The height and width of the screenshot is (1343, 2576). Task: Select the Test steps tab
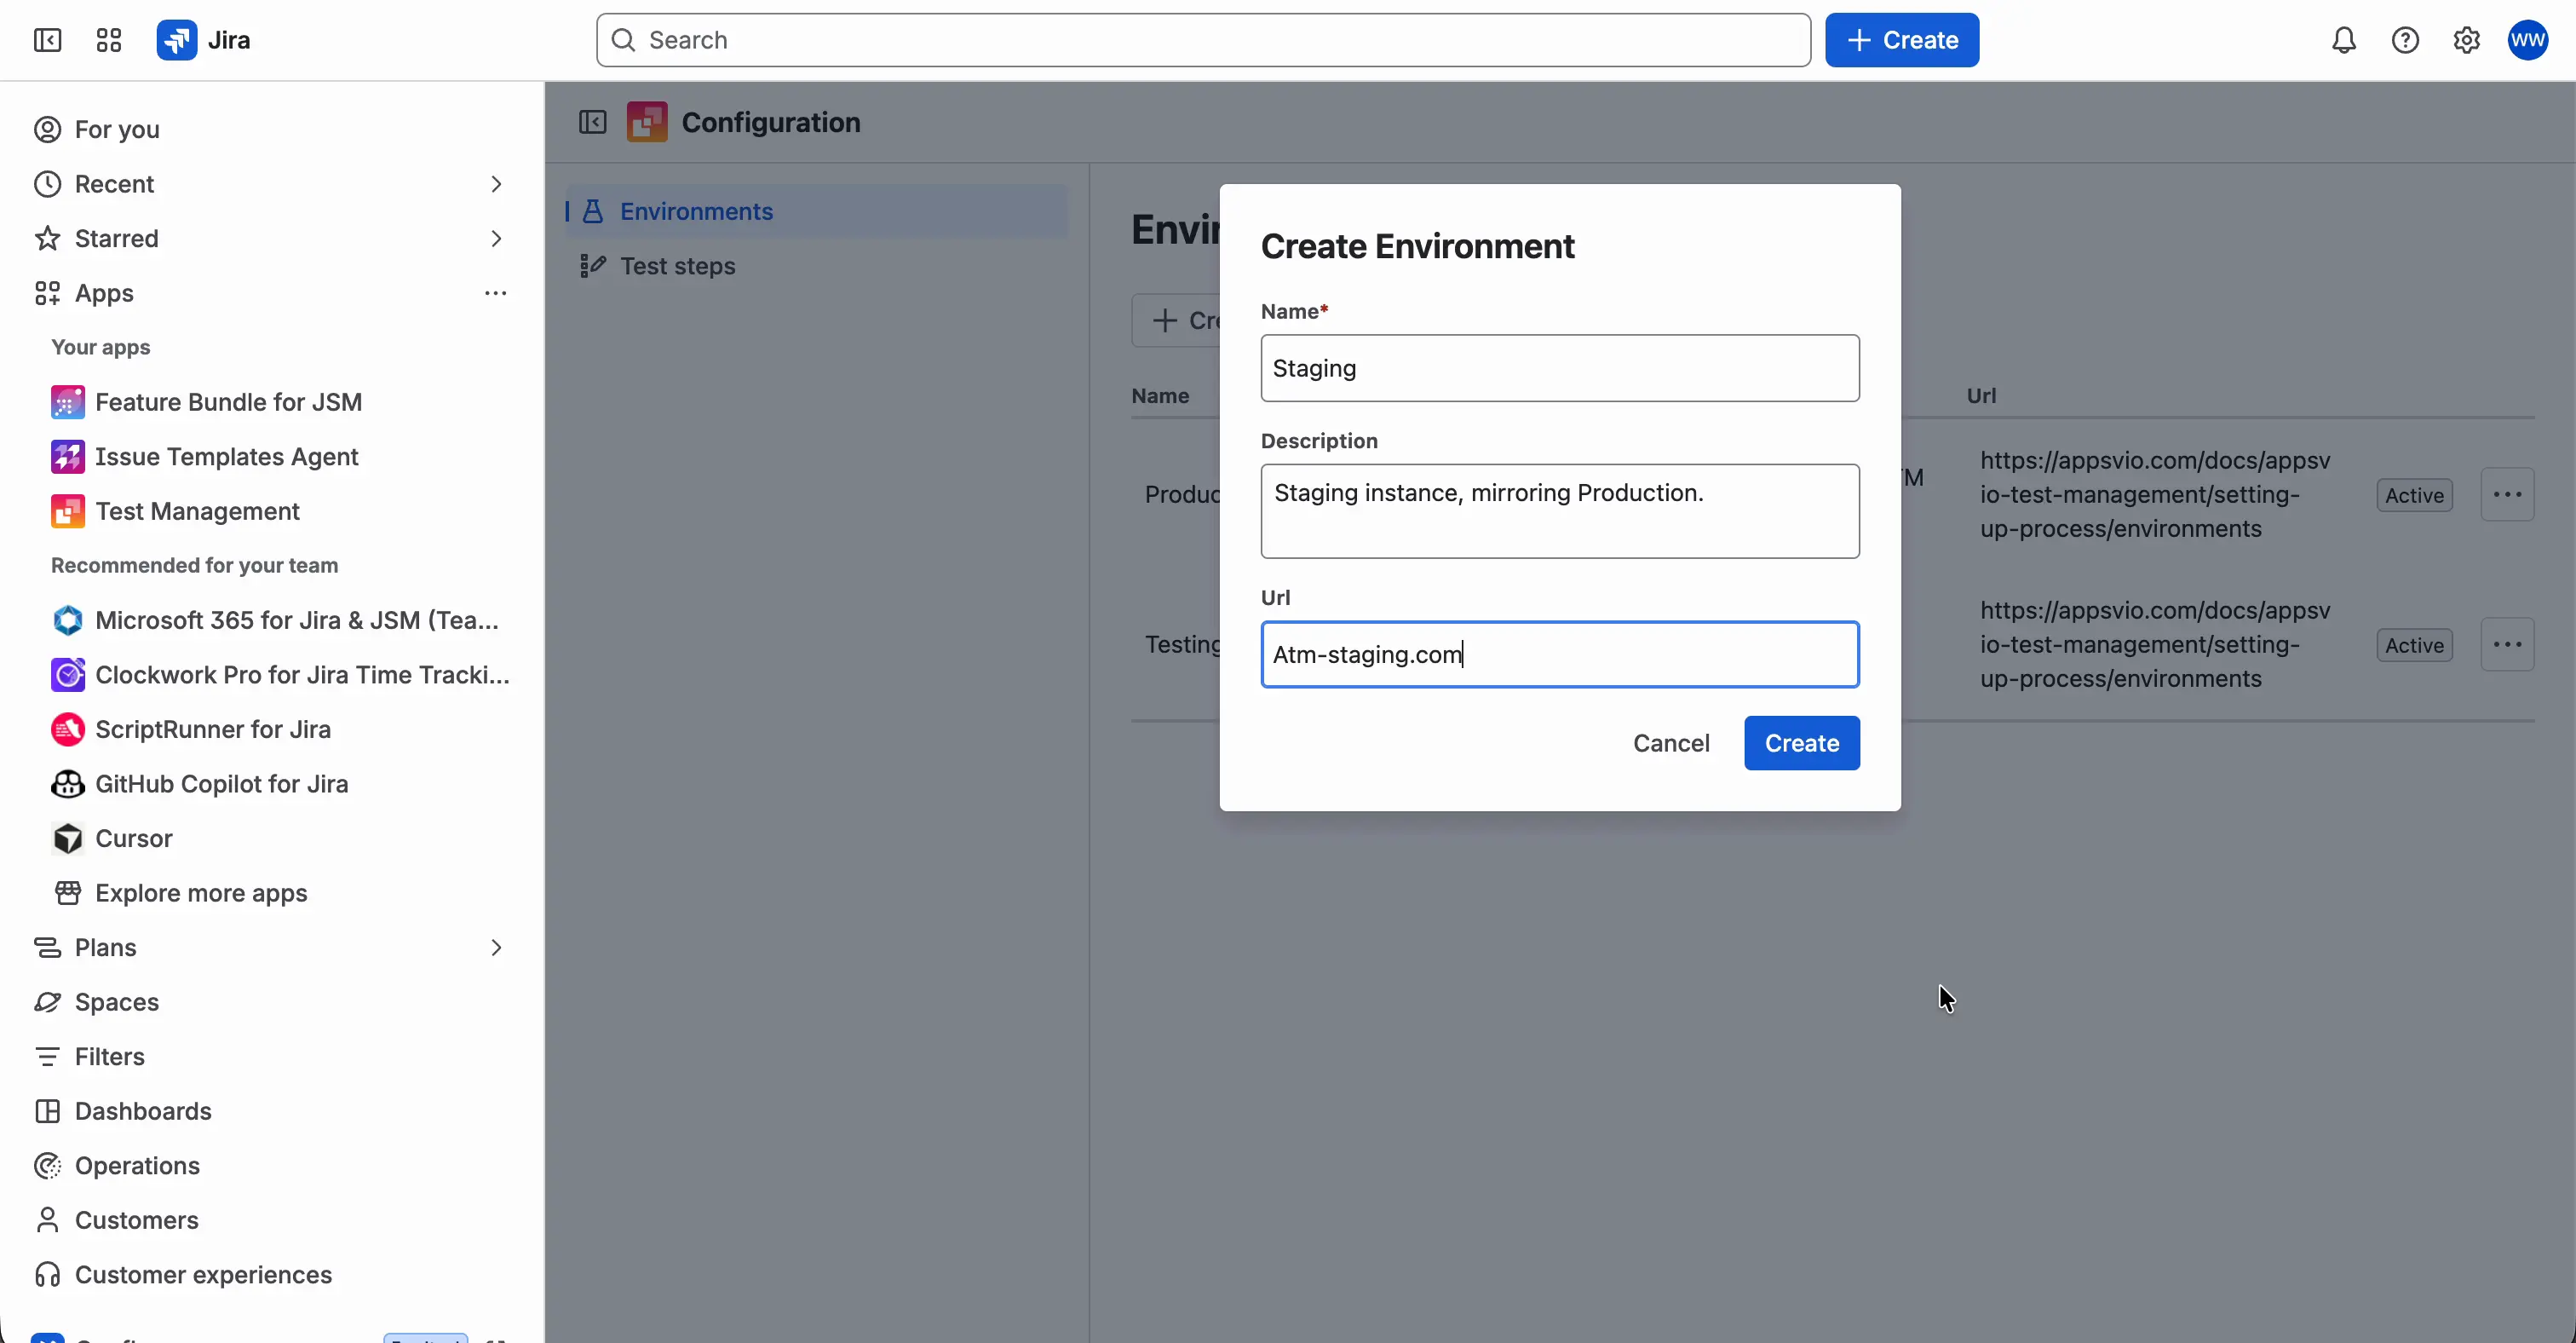[x=817, y=266]
